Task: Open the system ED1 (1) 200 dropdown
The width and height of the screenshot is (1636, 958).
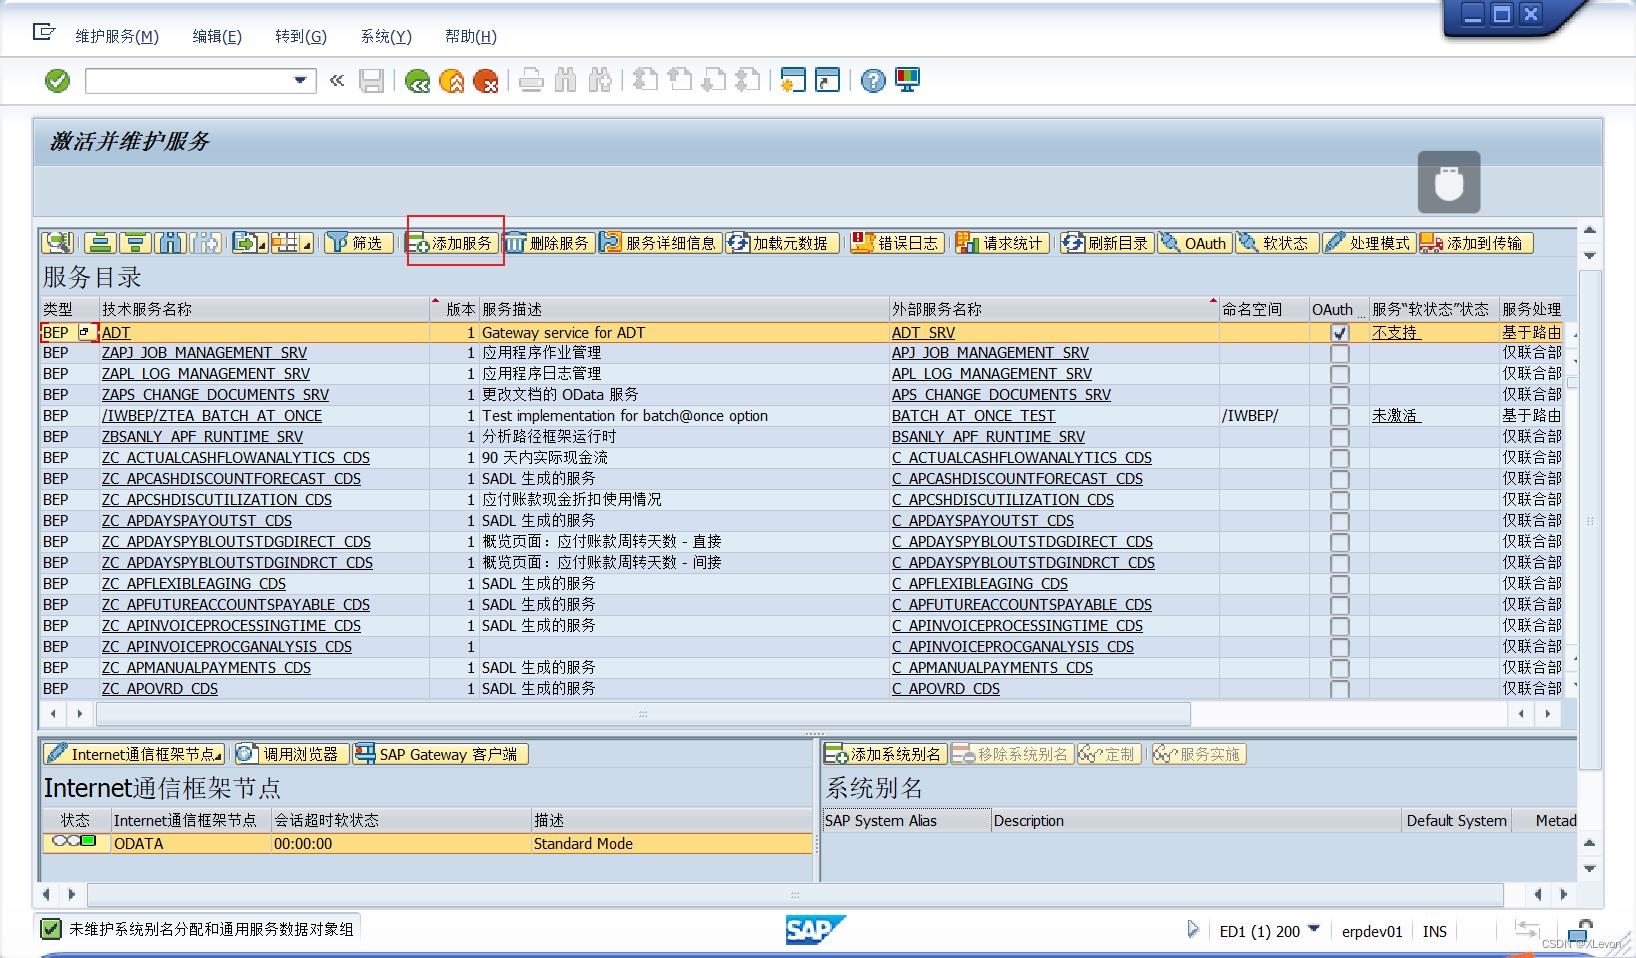Action: click(1314, 929)
